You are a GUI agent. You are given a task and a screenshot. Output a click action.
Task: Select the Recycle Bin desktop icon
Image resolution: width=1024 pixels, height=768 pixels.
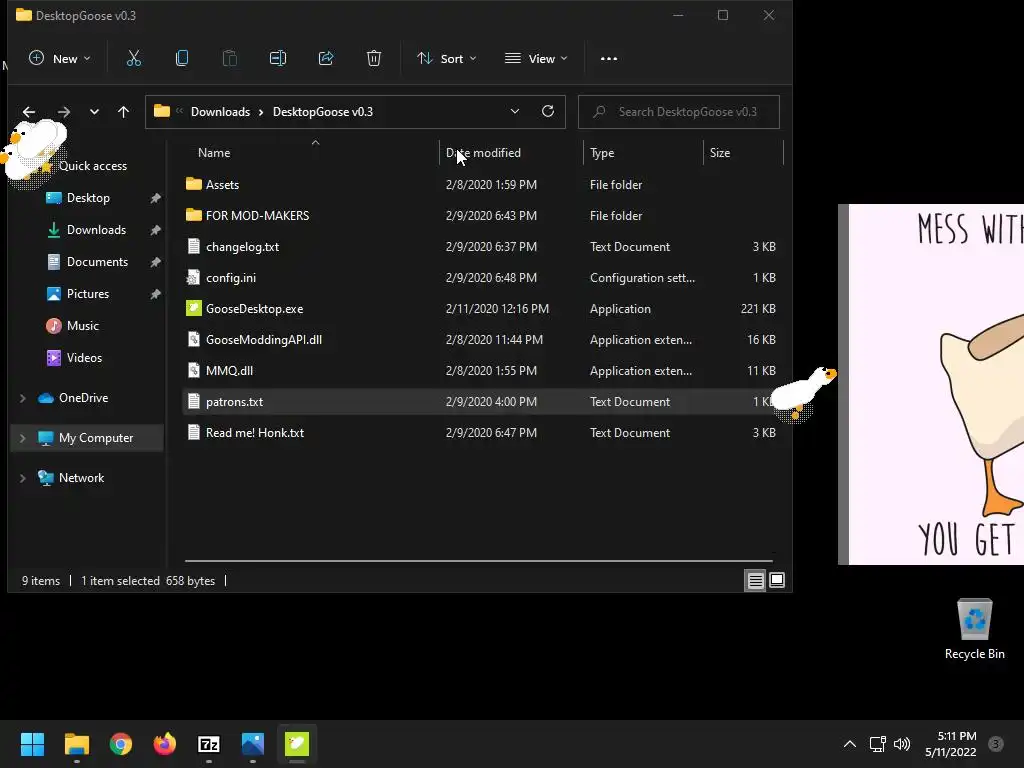pyautogui.click(x=974, y=629)
